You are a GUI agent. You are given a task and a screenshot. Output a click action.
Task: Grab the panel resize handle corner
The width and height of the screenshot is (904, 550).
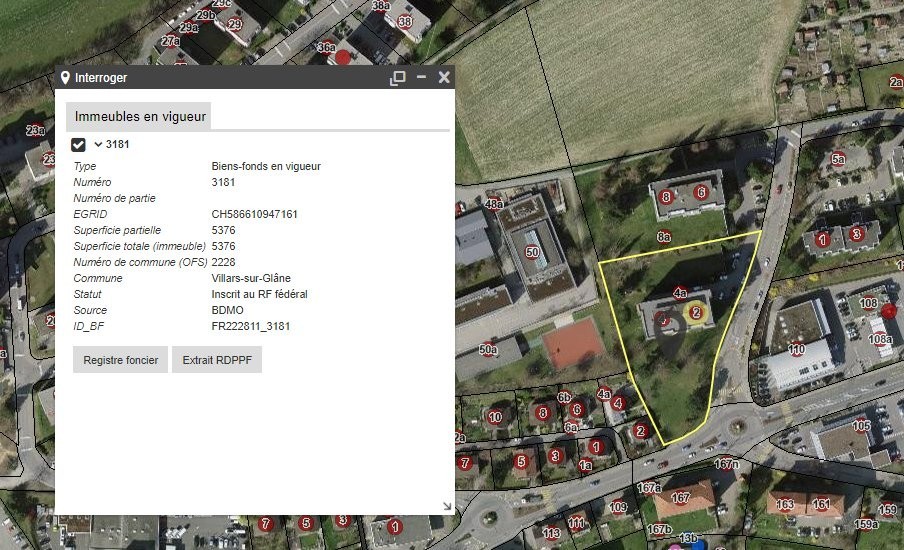tap(447, 507)
